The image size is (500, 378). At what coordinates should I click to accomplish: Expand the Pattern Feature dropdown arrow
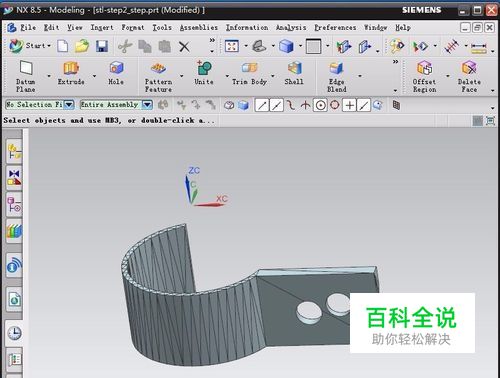[182, 76]
